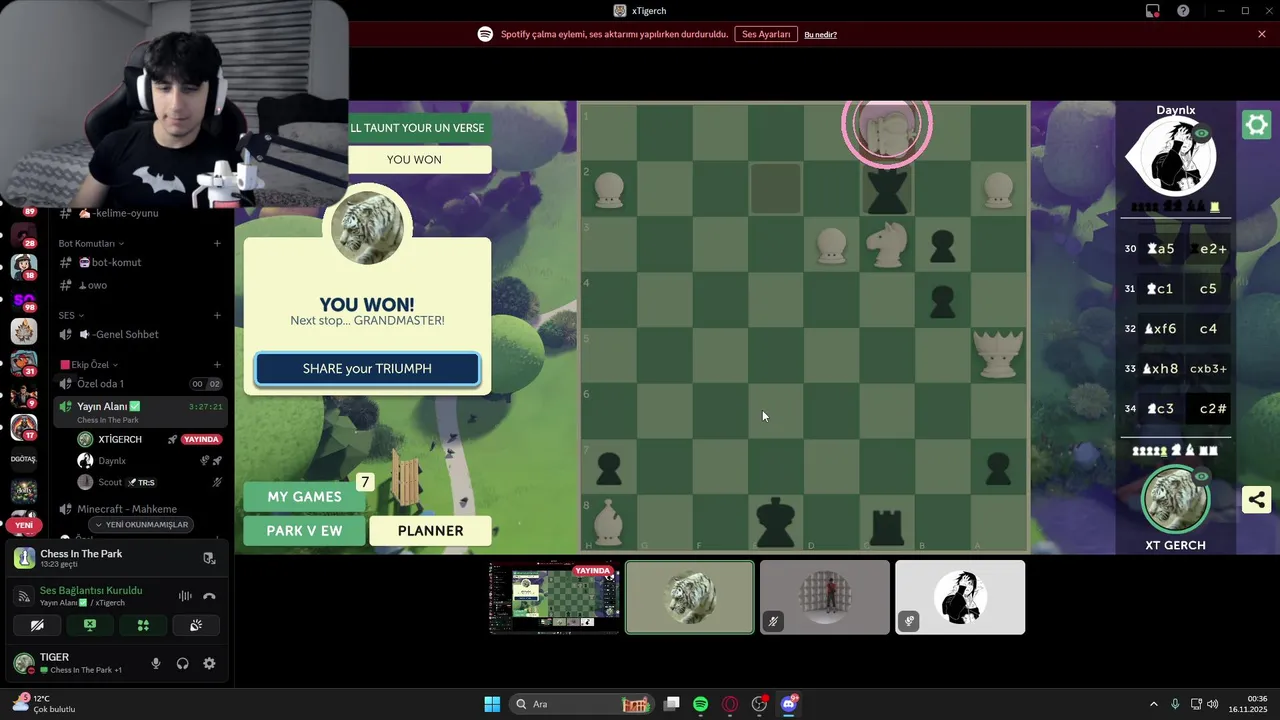The height and width of the screenshot is (720, 1280).
Task: Click XT GERCH player avatar
Action: coord(1176,500)
